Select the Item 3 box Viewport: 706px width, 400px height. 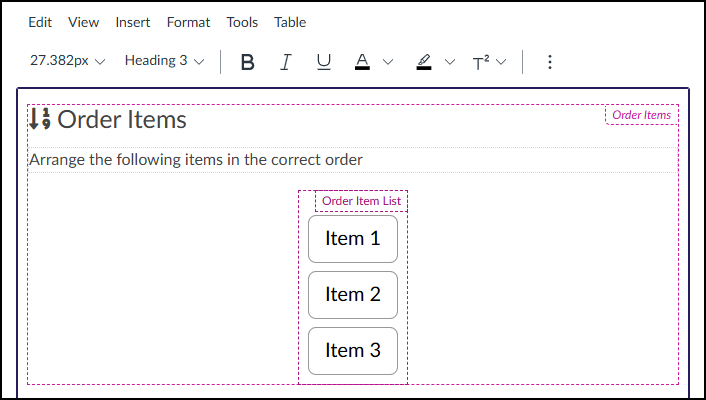tap(353, 350)
